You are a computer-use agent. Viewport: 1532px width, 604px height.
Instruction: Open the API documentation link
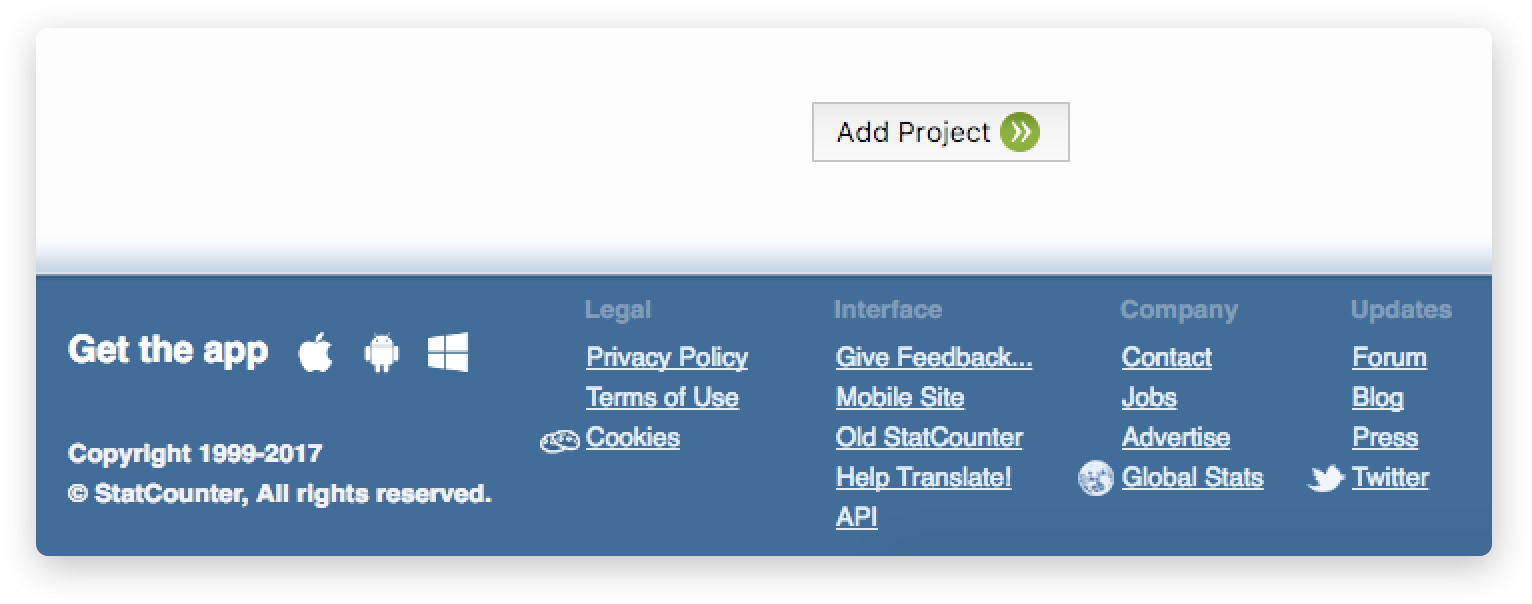[856, 517]
